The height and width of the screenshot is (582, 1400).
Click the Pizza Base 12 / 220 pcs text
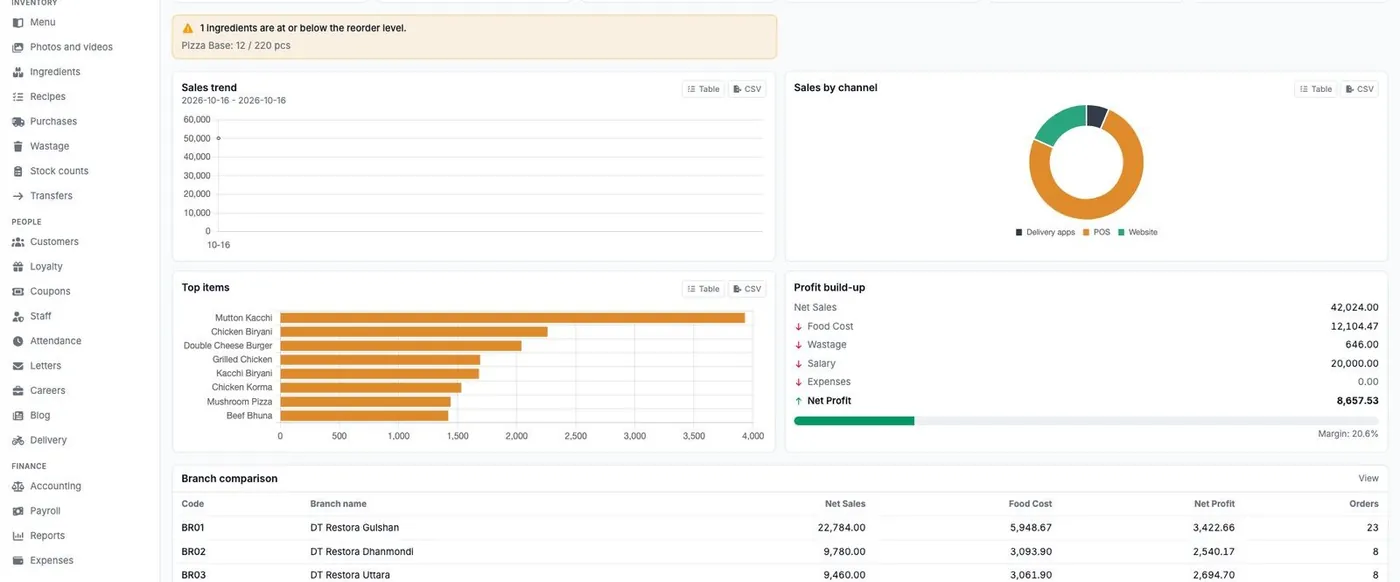tap(236, 46)
